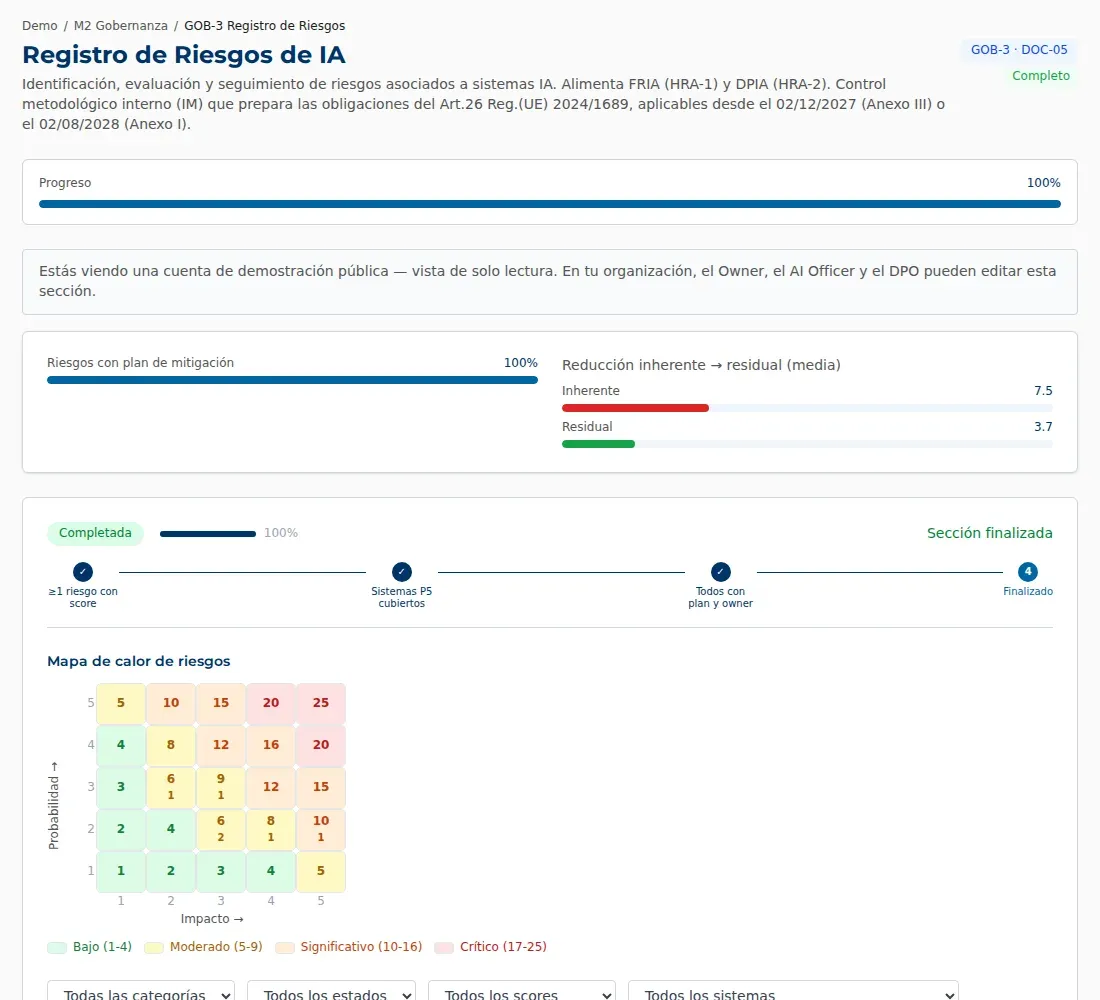The height and width of the screenshot is (1000, 1100).
Task: Click the Bajo (1-4) legend swatch
Action: coord(57,948)
